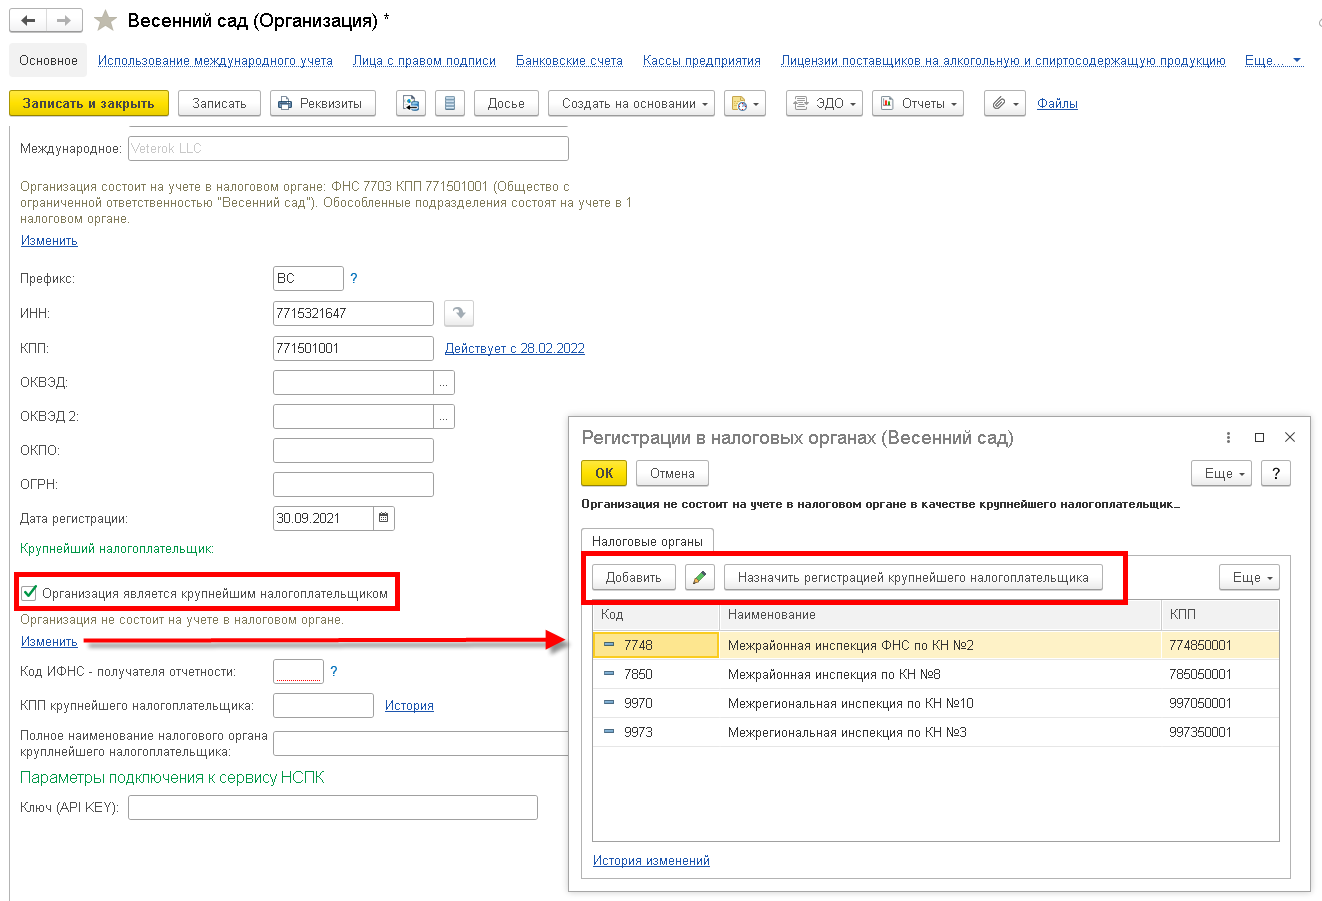
Task: Expand the Создать на основании dropdown
Action: click(631, 103)
